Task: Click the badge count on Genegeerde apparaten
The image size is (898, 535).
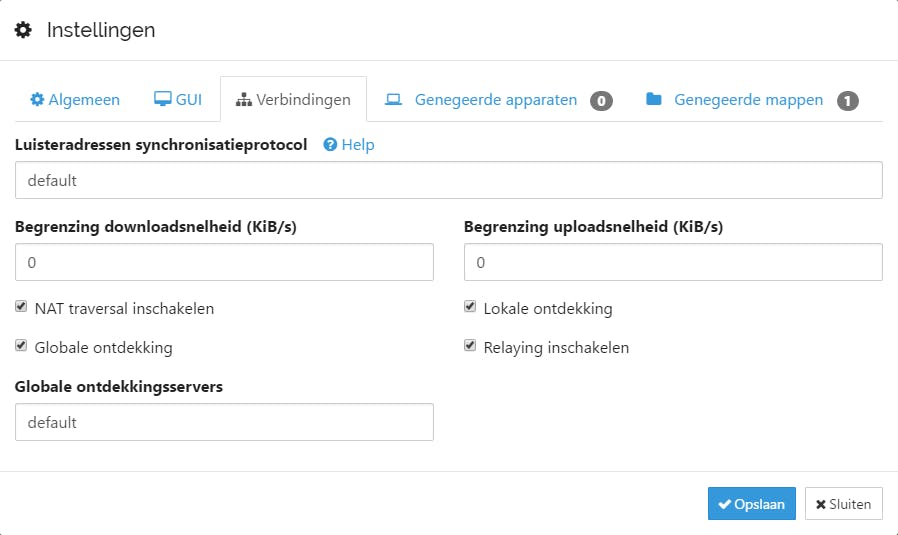Action: (x=601, y=100)
